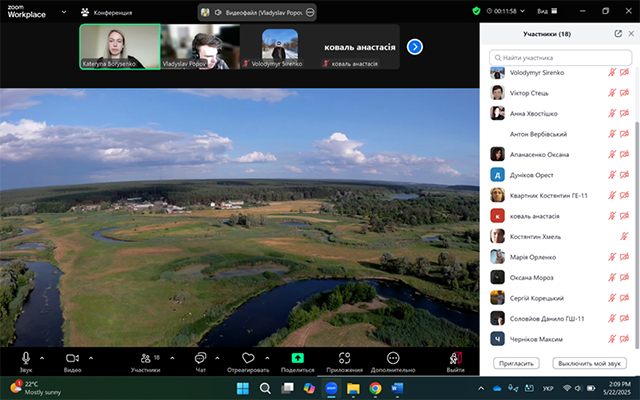Click the Выйти leave meeting icon

[456, 357]
